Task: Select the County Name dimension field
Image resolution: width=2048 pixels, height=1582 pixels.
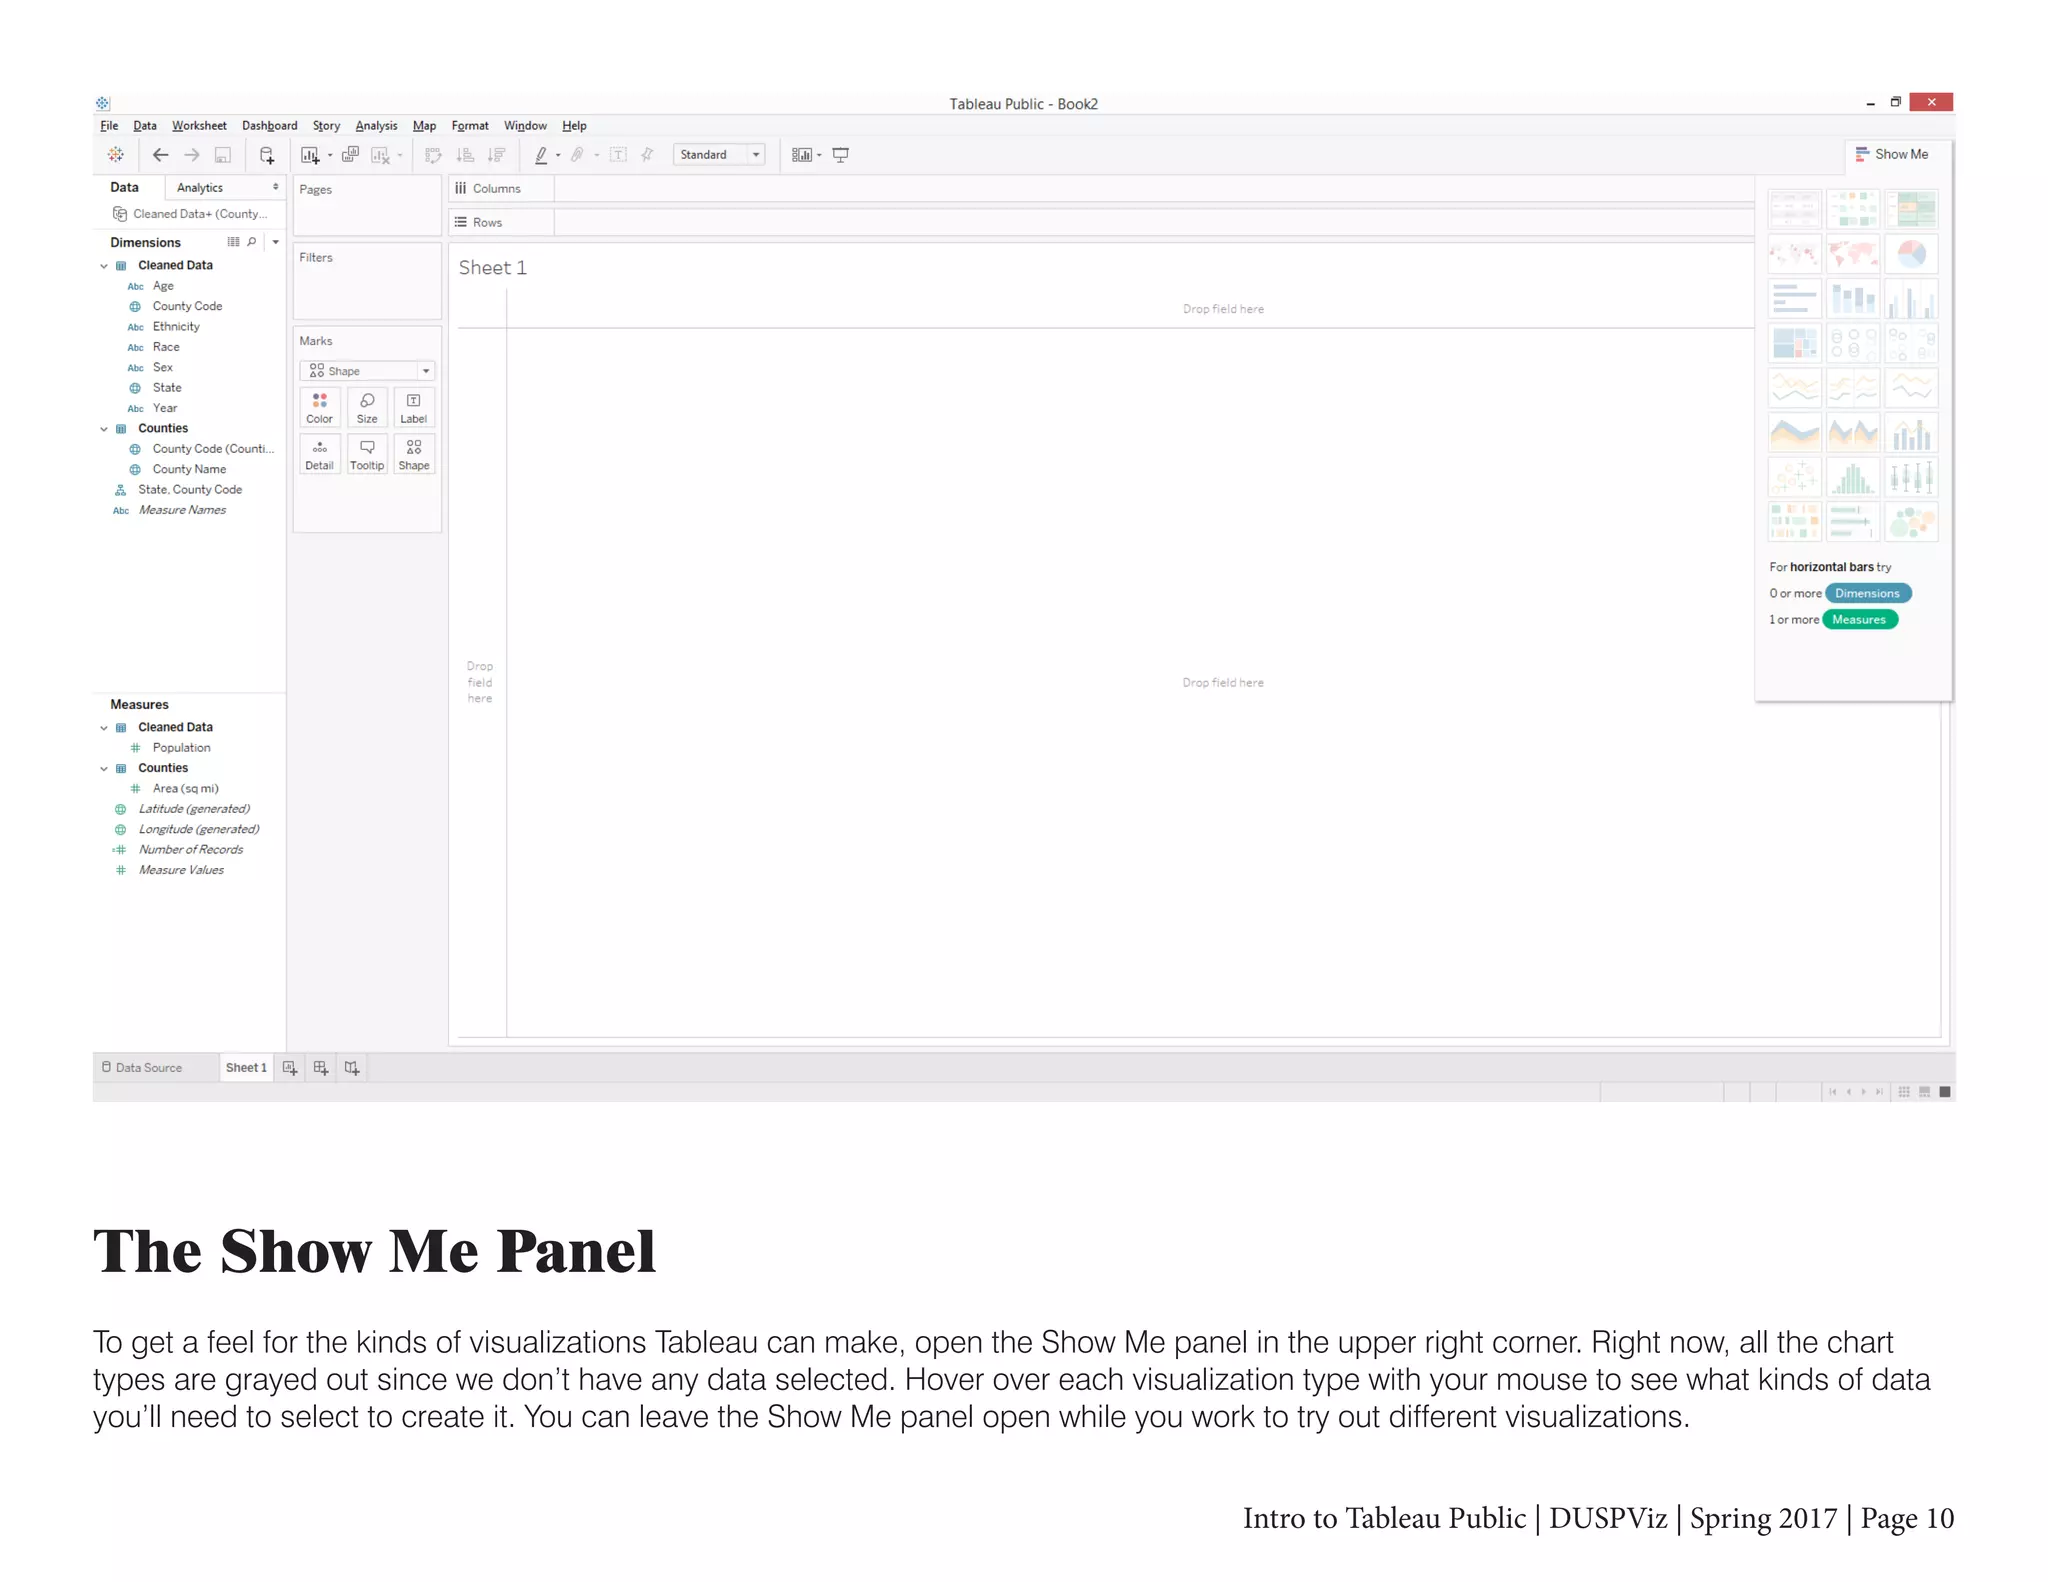Action: pos(189,469)
